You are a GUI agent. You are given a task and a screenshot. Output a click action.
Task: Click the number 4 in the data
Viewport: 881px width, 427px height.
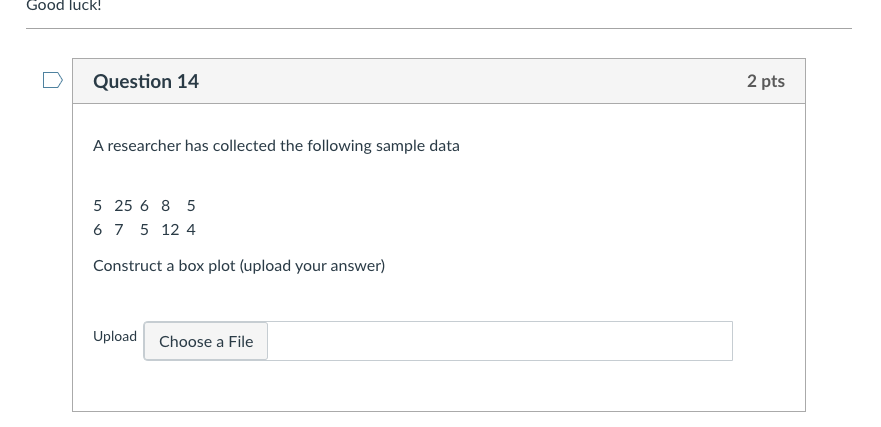point(191,230)
